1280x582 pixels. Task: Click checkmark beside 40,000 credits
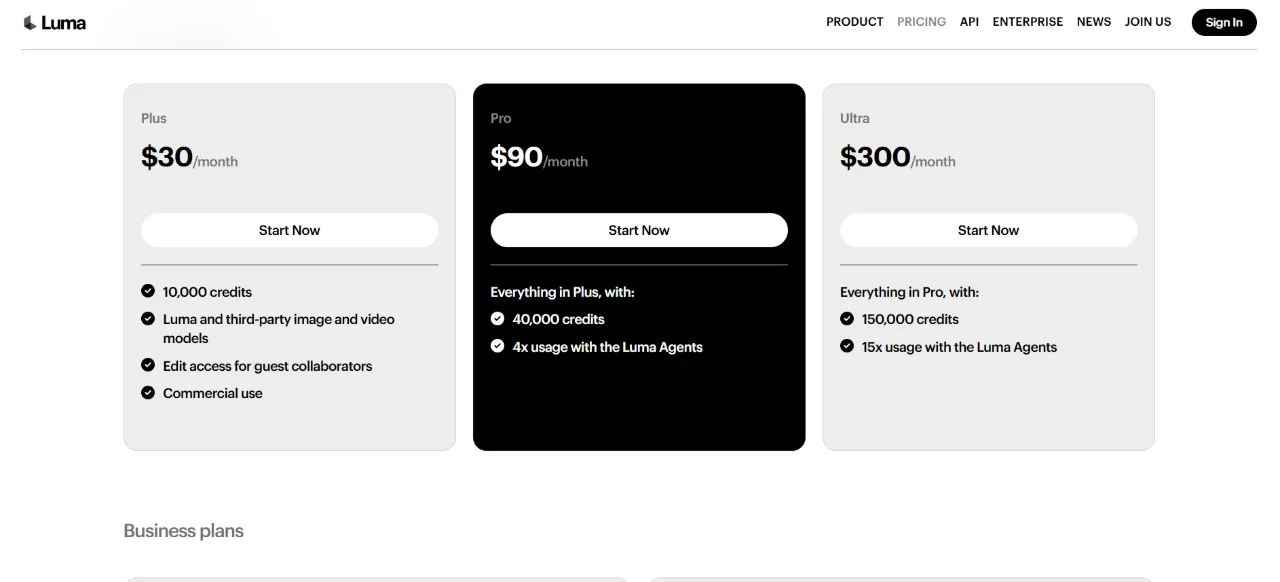498,319
